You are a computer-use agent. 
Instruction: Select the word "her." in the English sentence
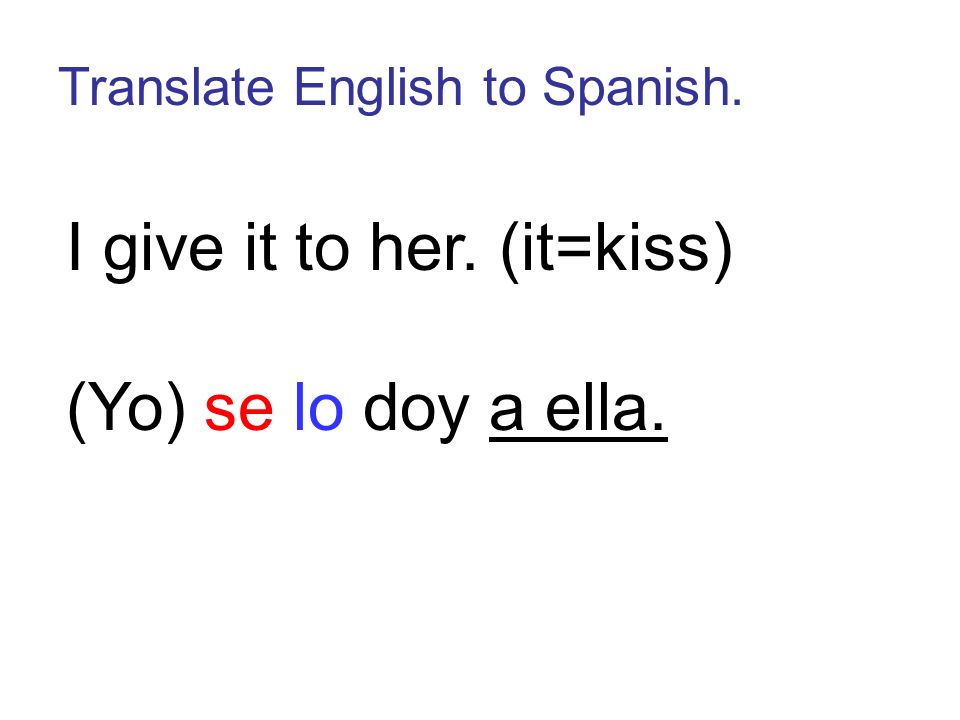pos(422,246)
